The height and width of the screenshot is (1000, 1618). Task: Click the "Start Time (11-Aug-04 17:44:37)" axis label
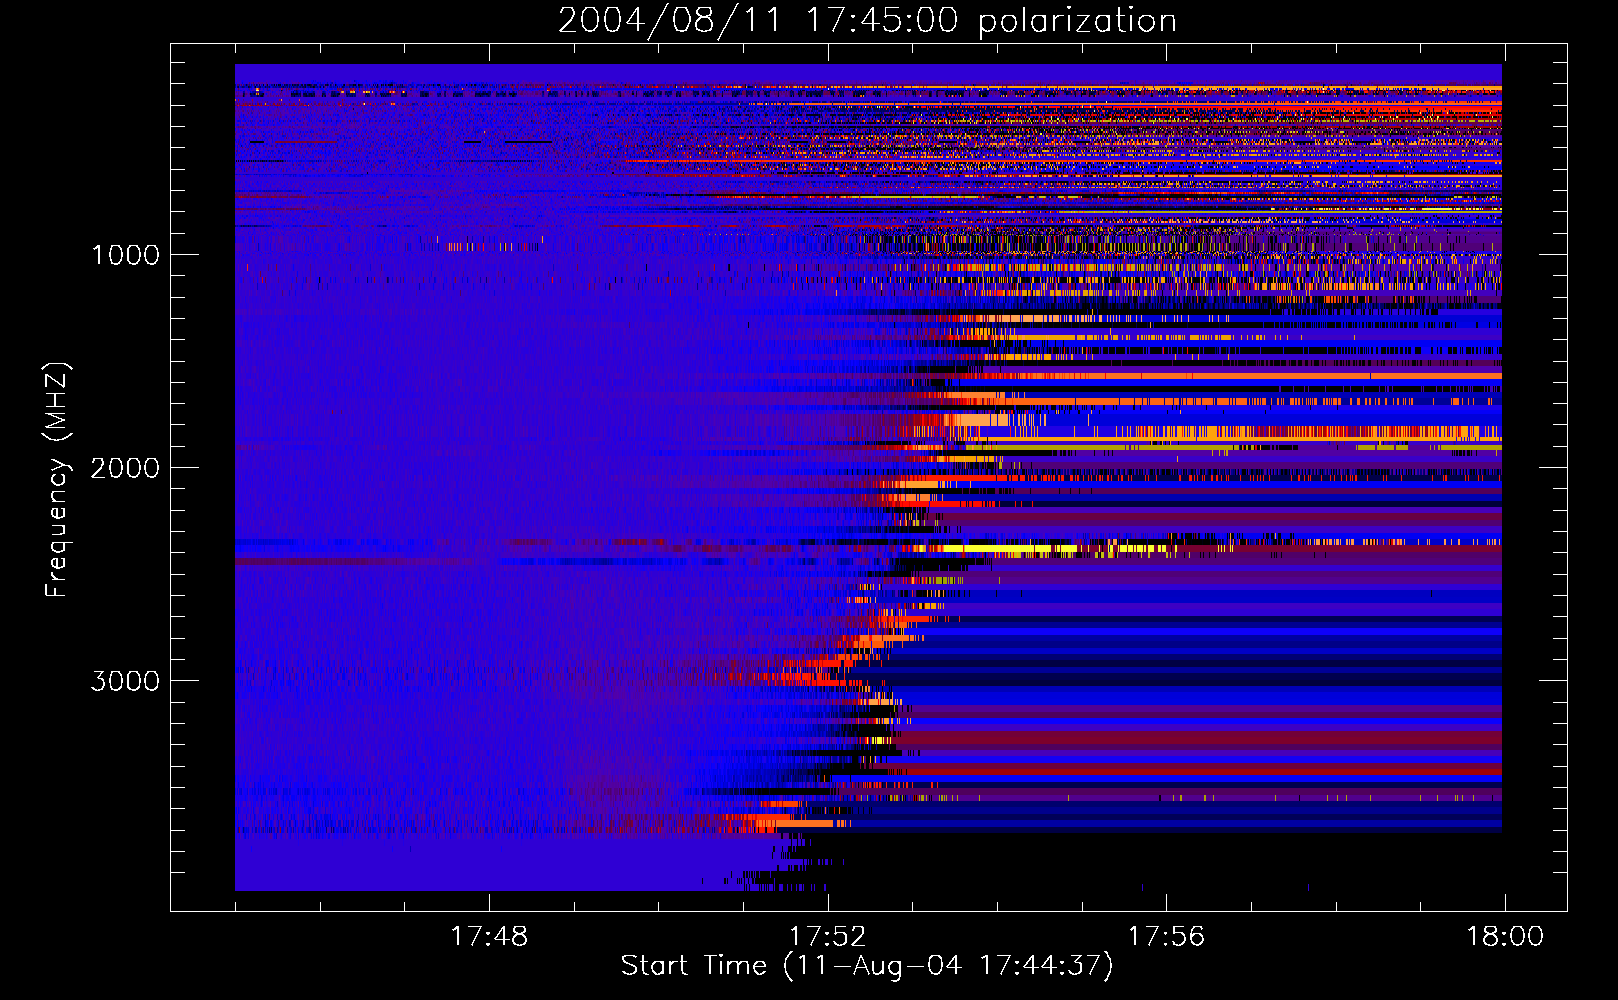coord(867,966)
